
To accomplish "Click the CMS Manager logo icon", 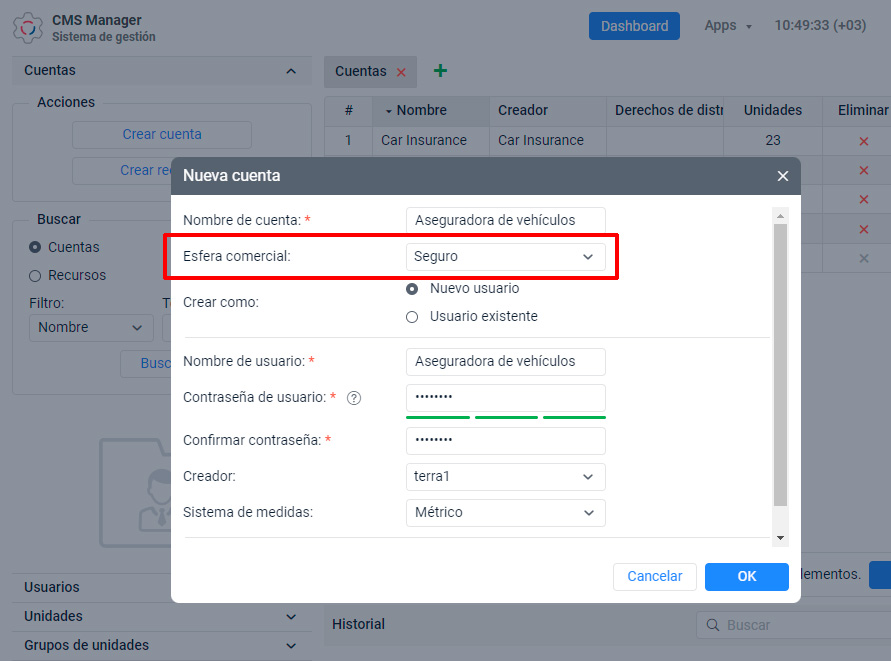I will pos(28,27).
